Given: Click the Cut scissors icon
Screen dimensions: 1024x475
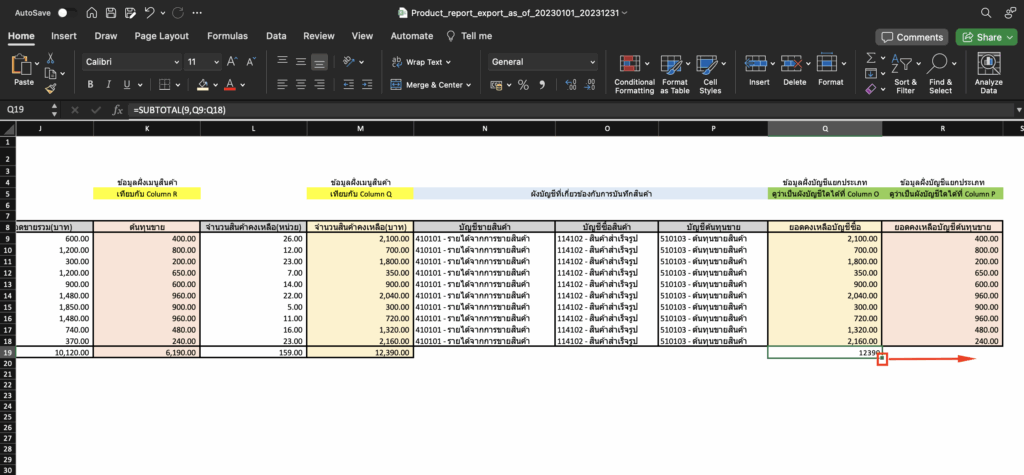Looking at the screenshot, I should point(51,59).
